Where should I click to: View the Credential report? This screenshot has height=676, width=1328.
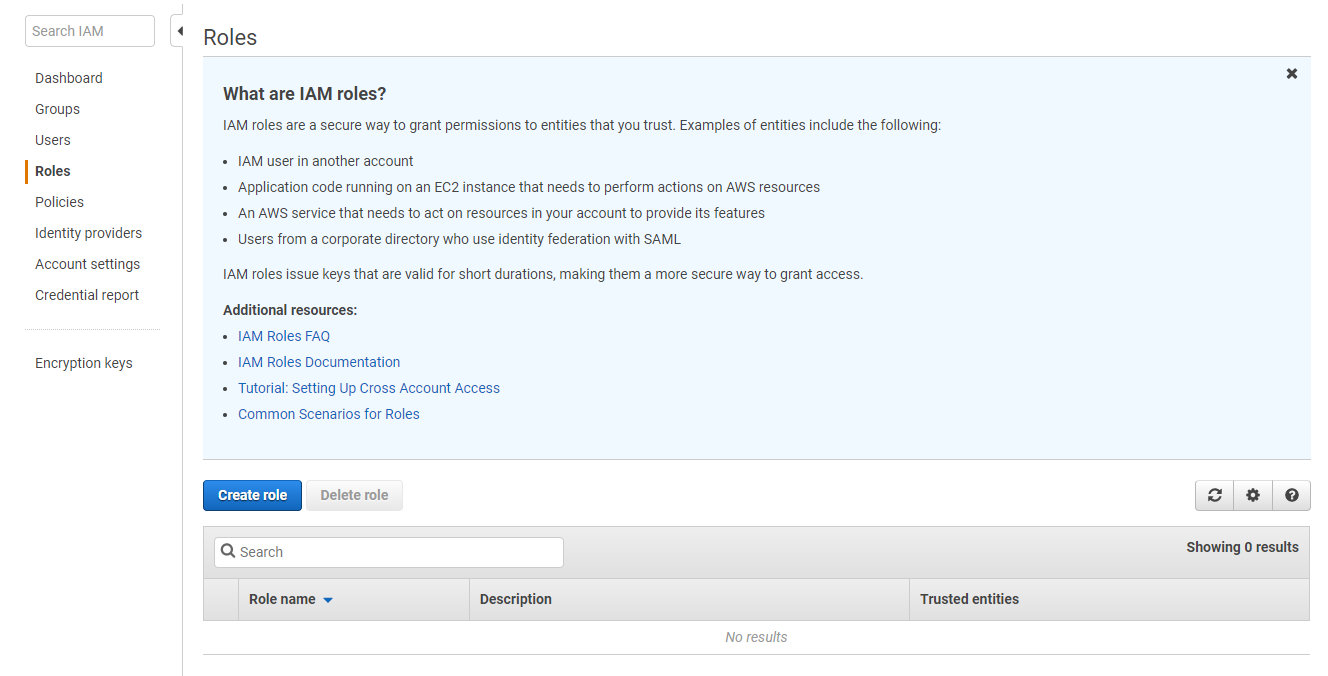[x=87, y=295]
